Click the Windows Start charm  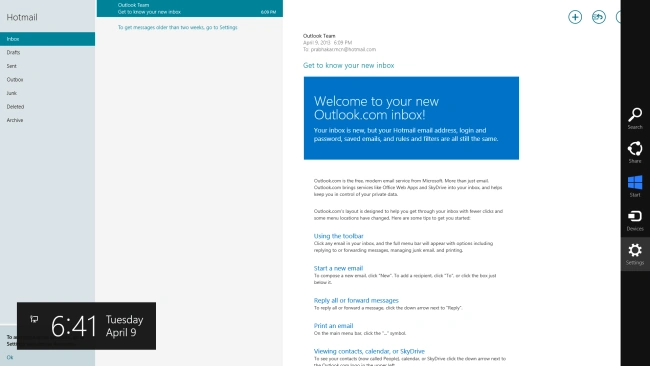pos(635,186)
